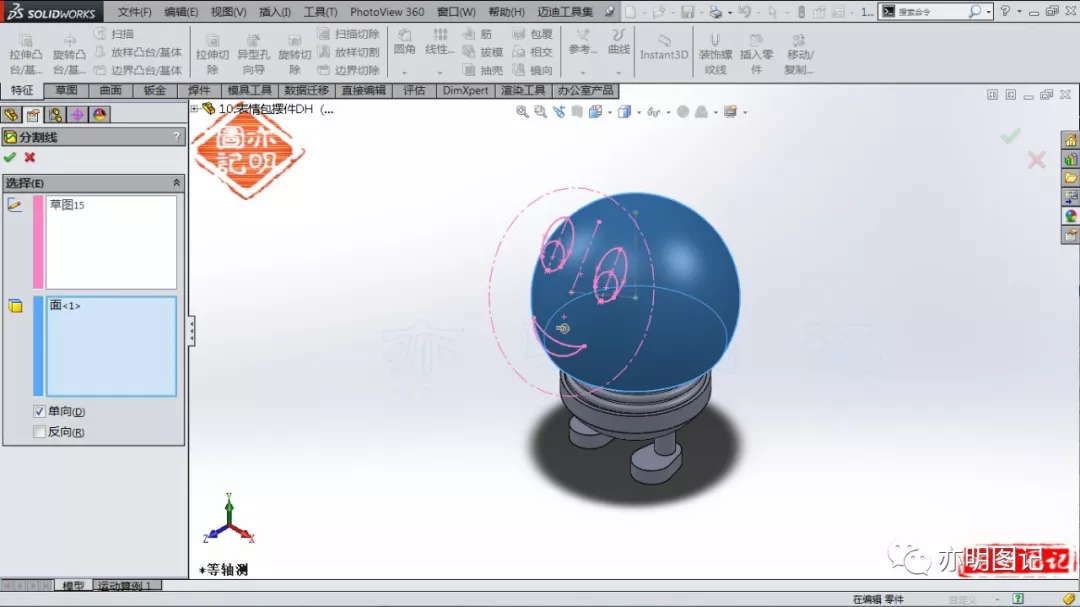This screenshot has width=1080, height=607.
Task: Switch to the 曲面 Surfaces tab
Action: [110, 90]
